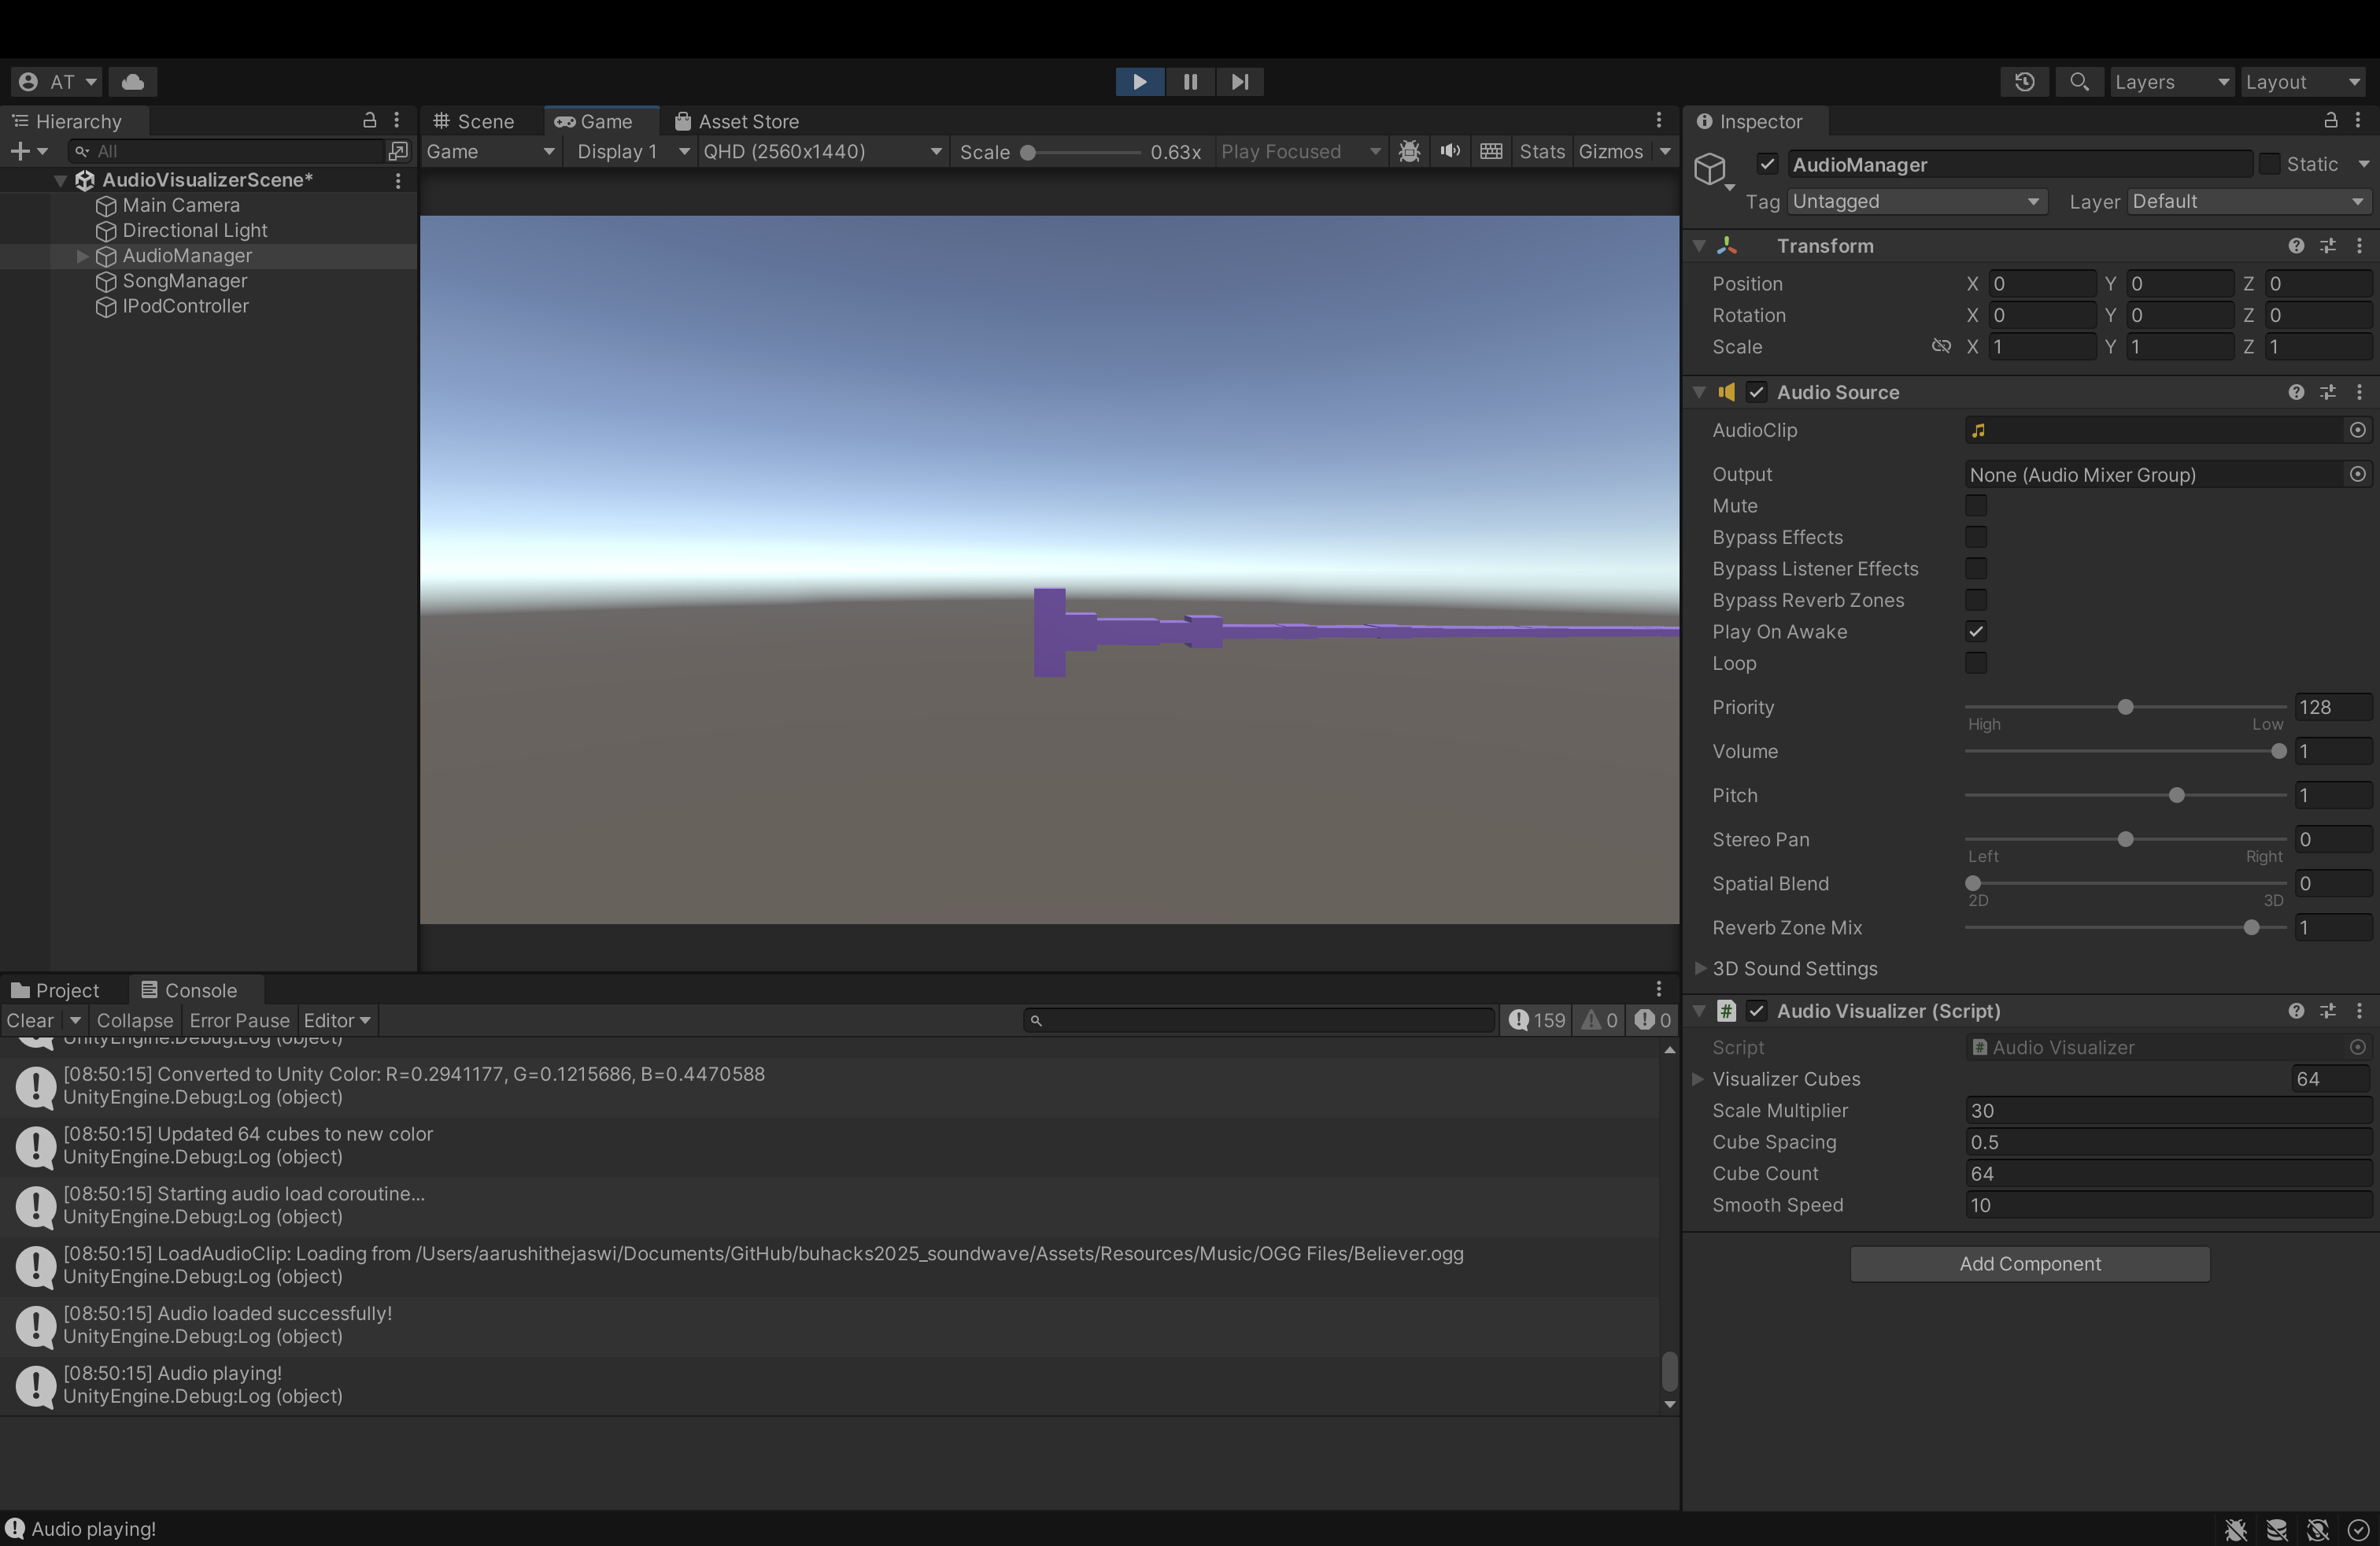Viewport: 2380px width, 1546px height.
Task: Enable the Loop checkbox
Action: tap(1976, 664)
